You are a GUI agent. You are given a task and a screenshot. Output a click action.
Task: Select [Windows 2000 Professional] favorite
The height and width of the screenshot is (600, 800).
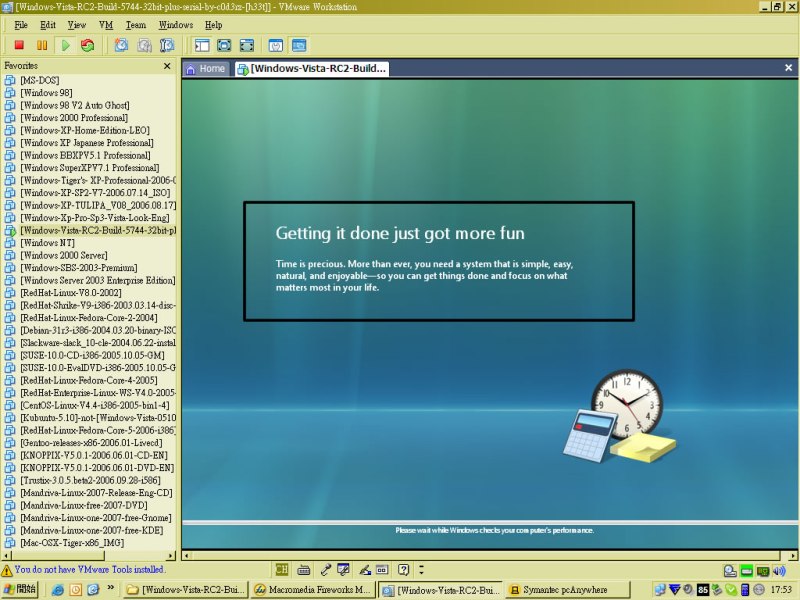click(74, 117)
